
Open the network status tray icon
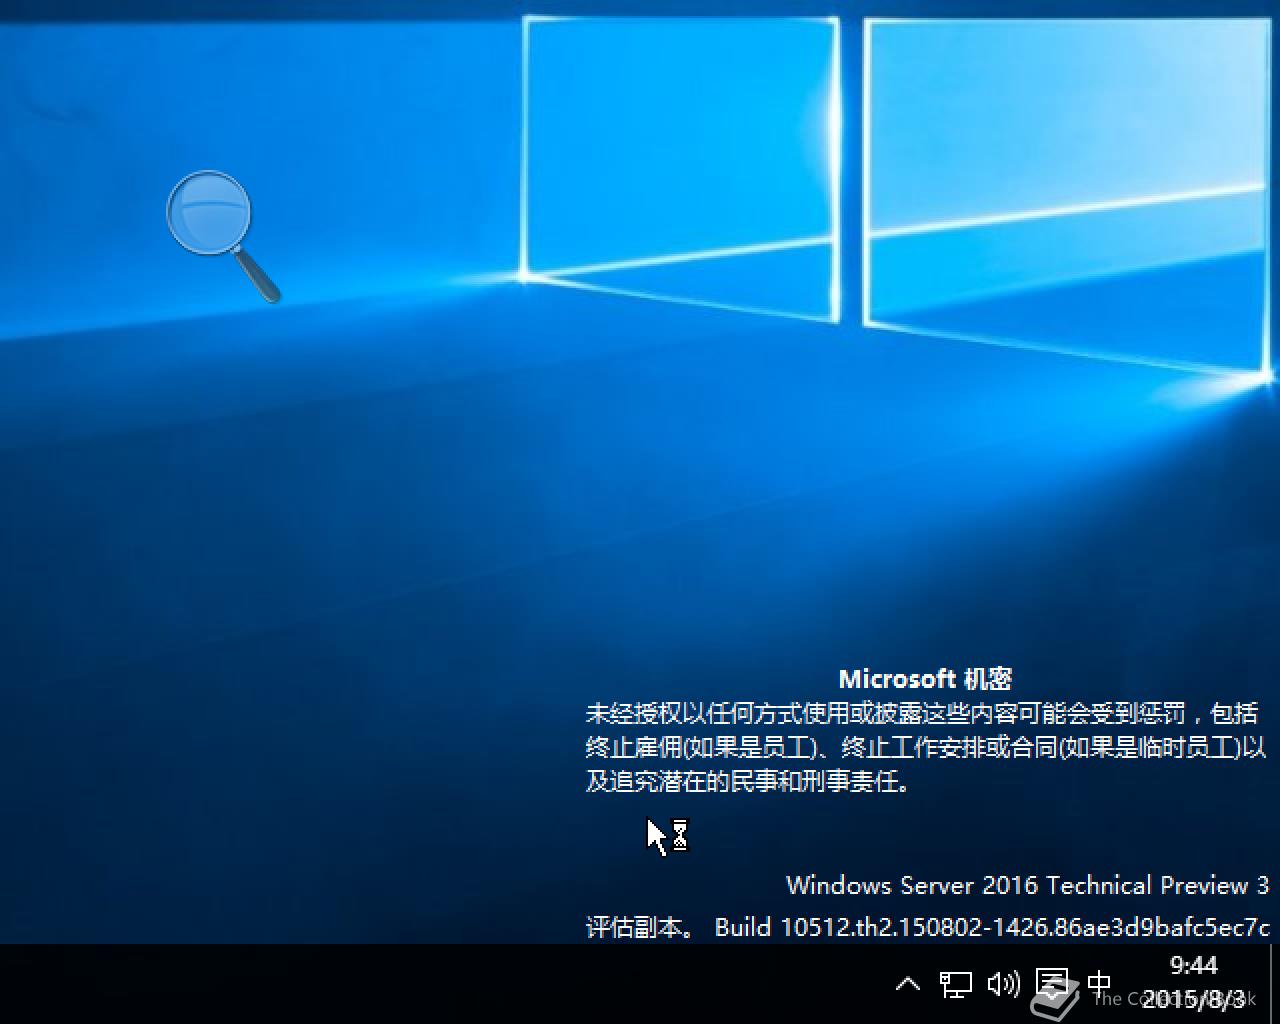955,984
